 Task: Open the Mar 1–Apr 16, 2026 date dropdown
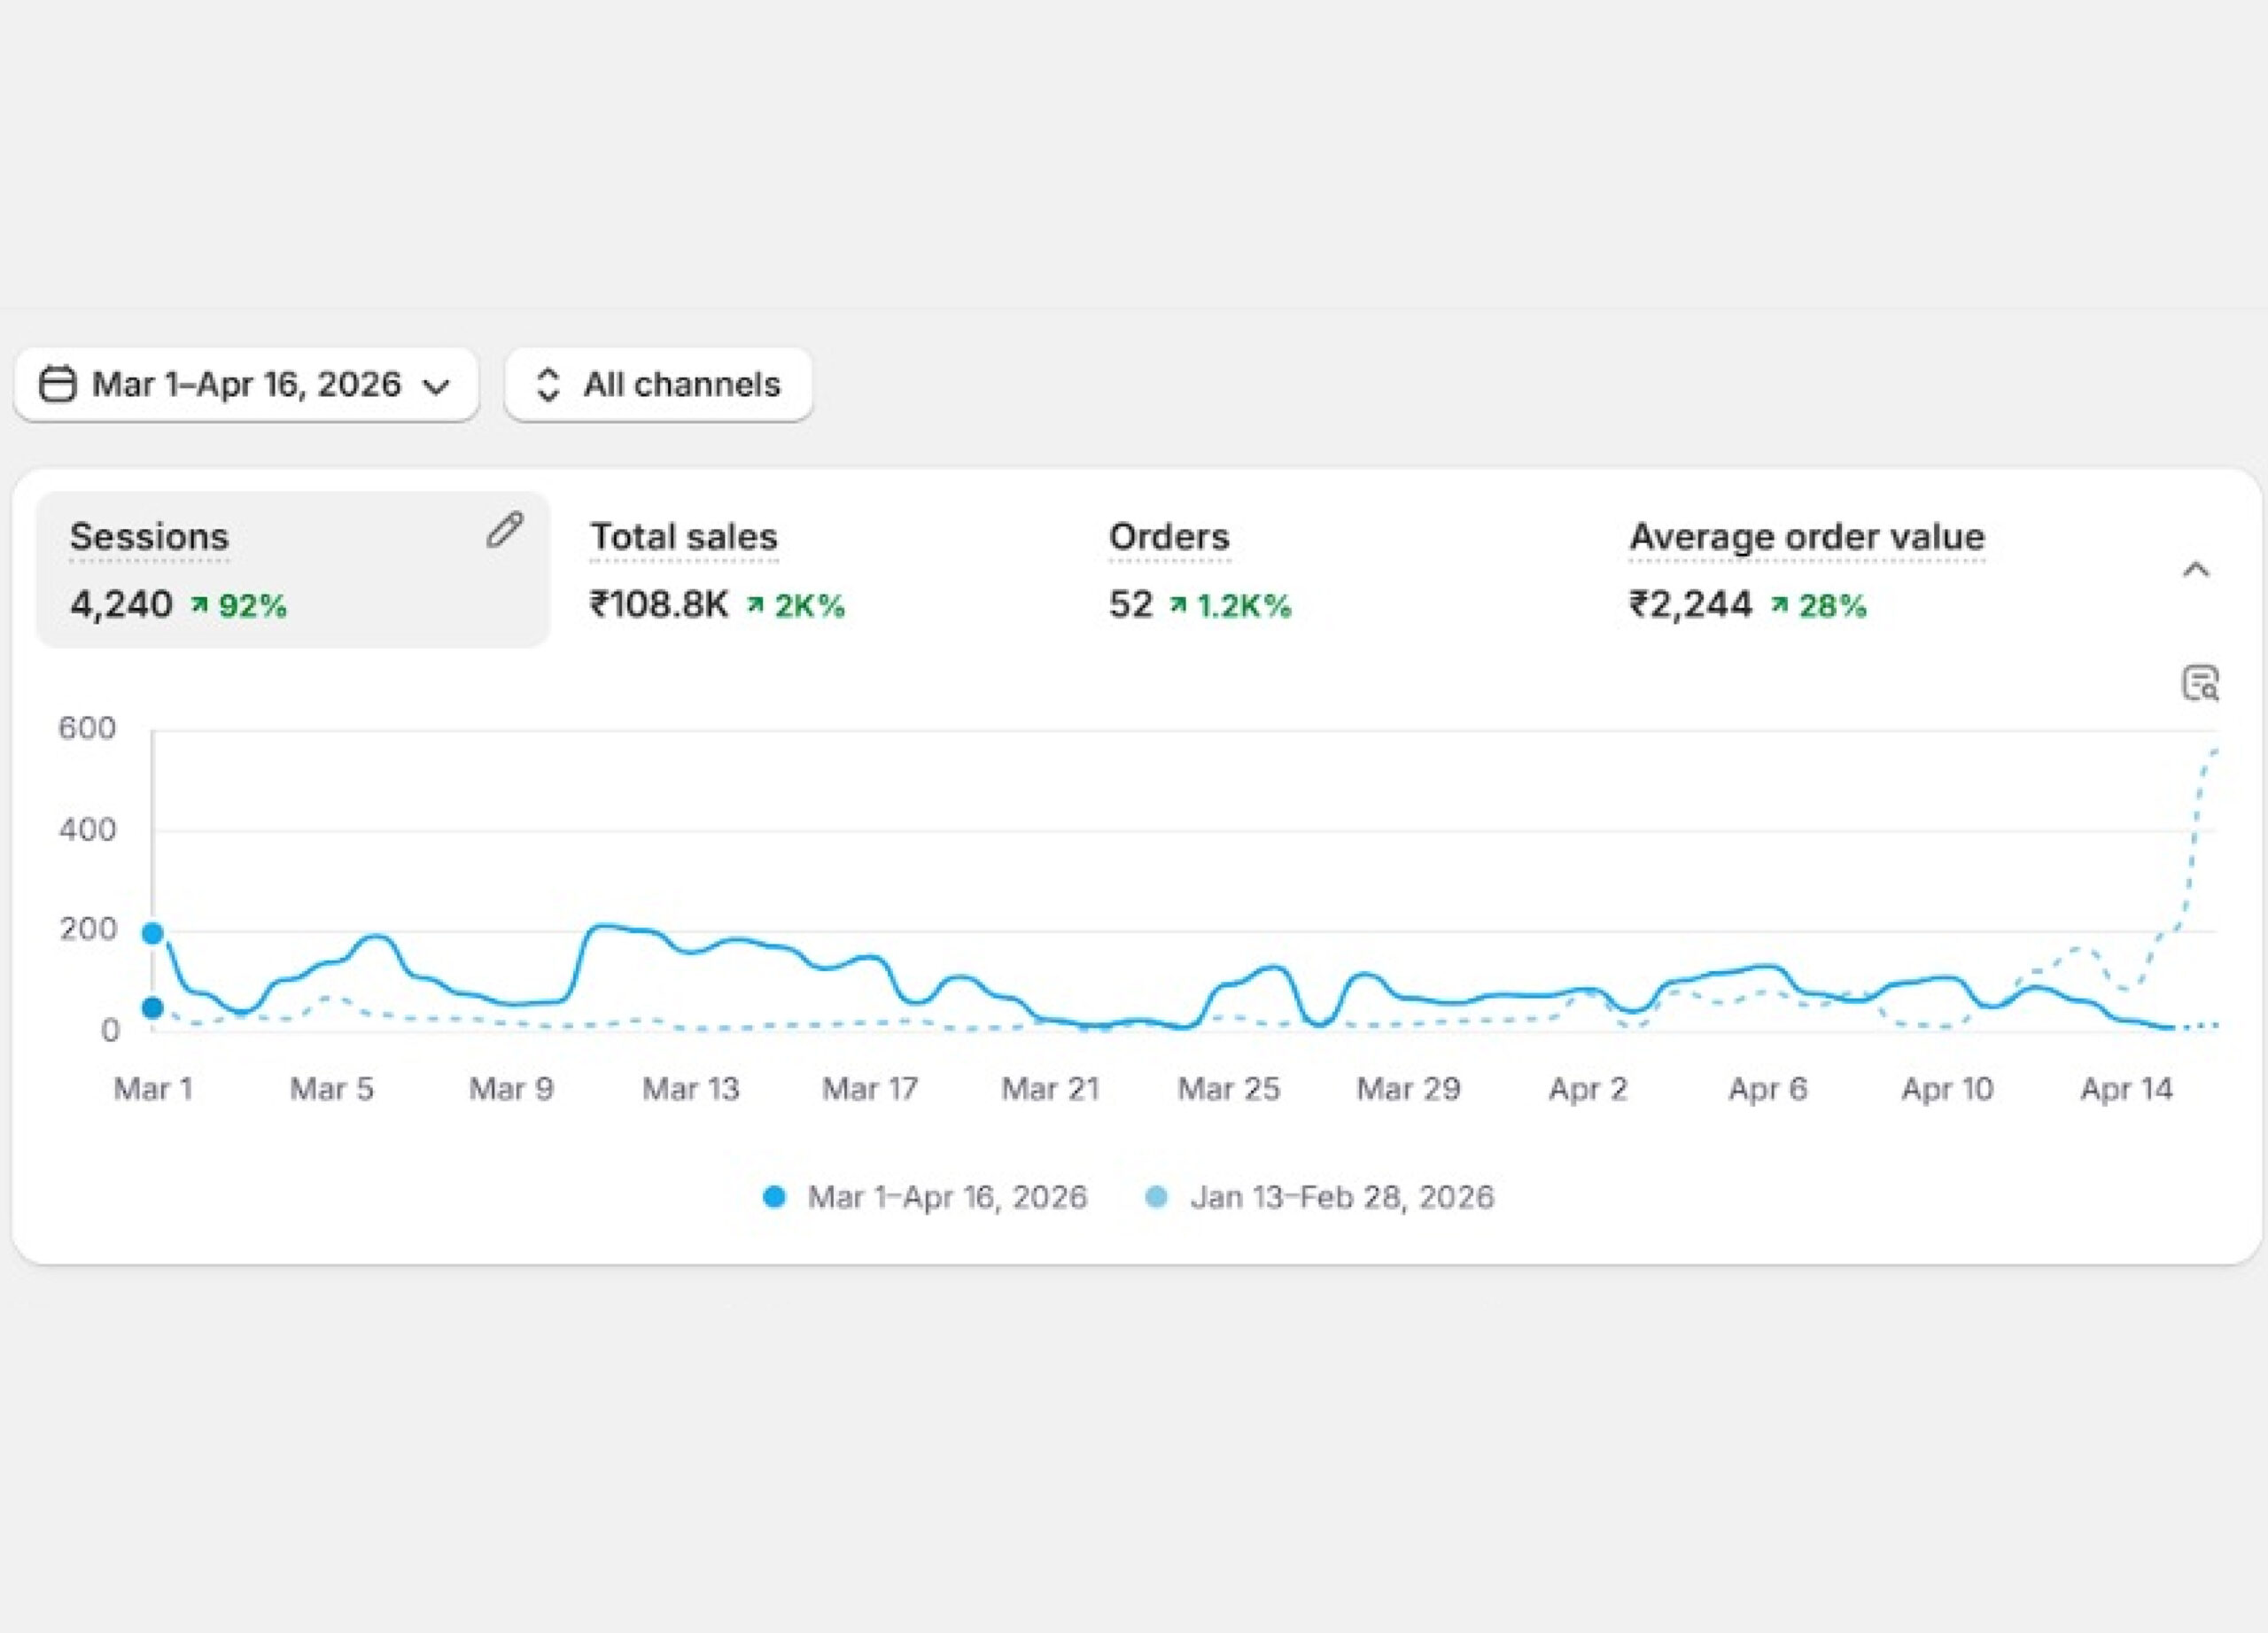246,385
